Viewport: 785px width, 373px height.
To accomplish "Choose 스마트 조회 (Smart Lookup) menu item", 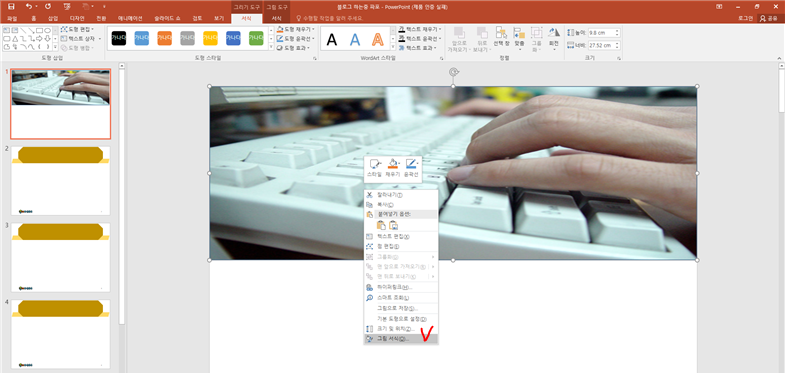I will click(x=401, y=297).
